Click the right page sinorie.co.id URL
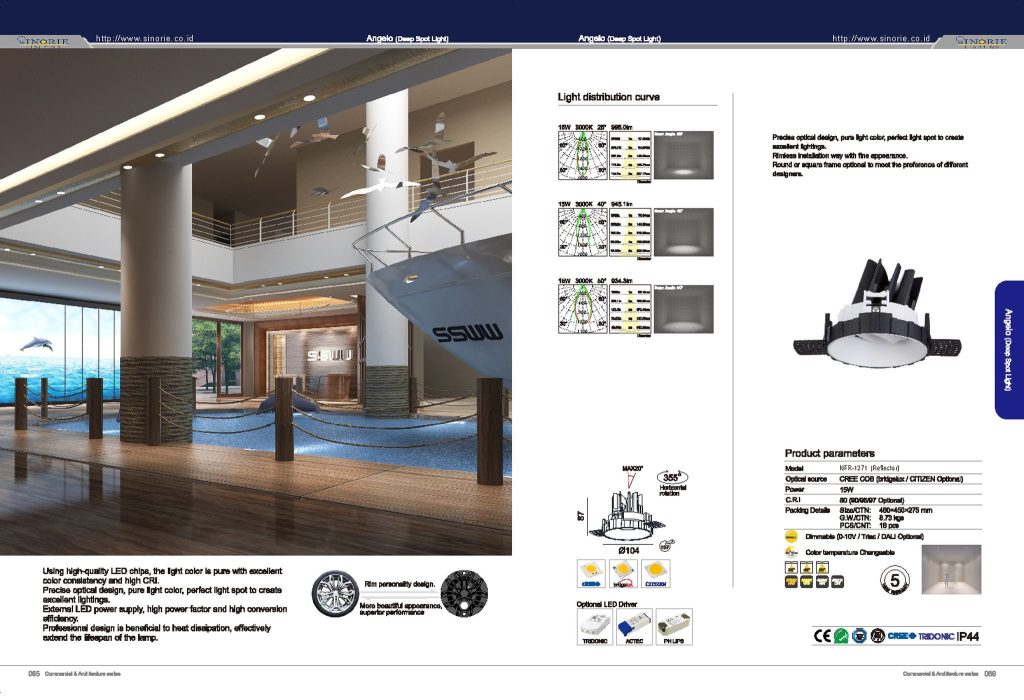Viewport: 1024px width, 700px height. [881, 38]
